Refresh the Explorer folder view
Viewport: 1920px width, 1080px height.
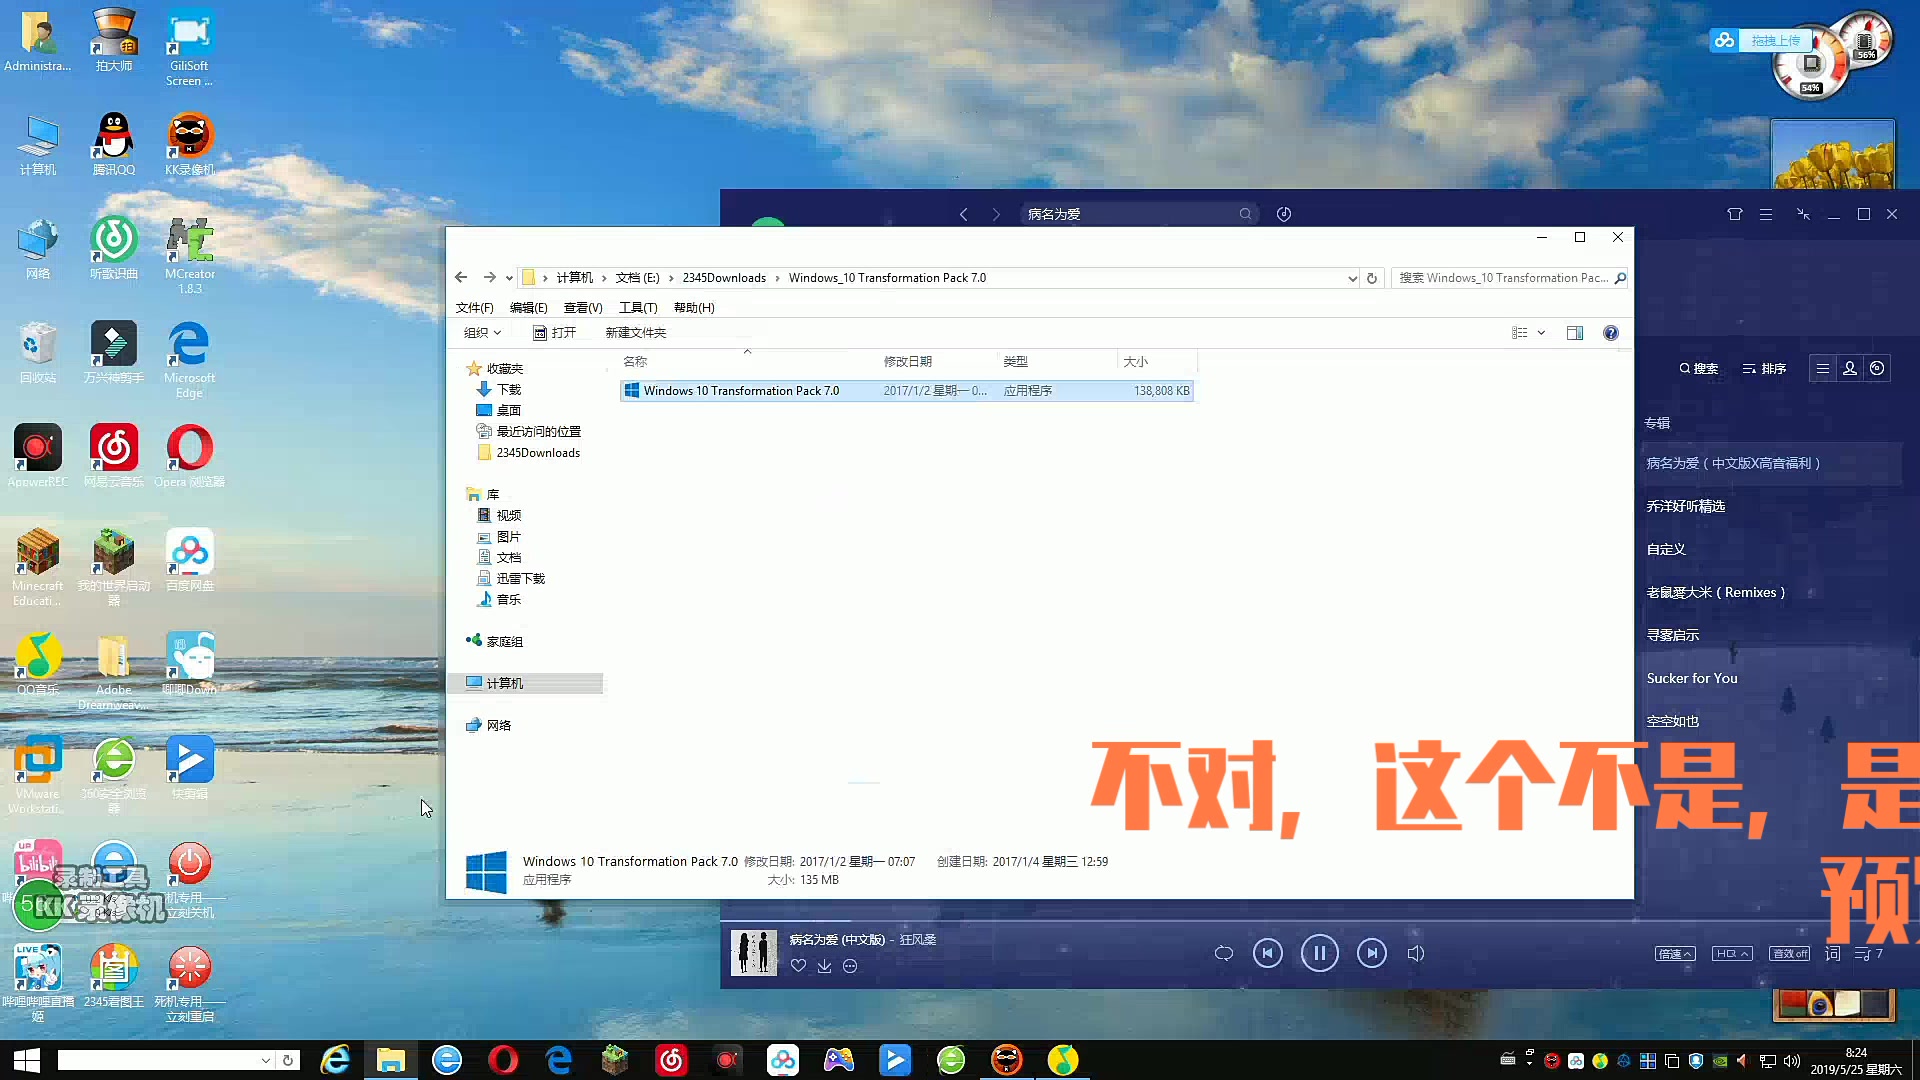[1371, 278]
